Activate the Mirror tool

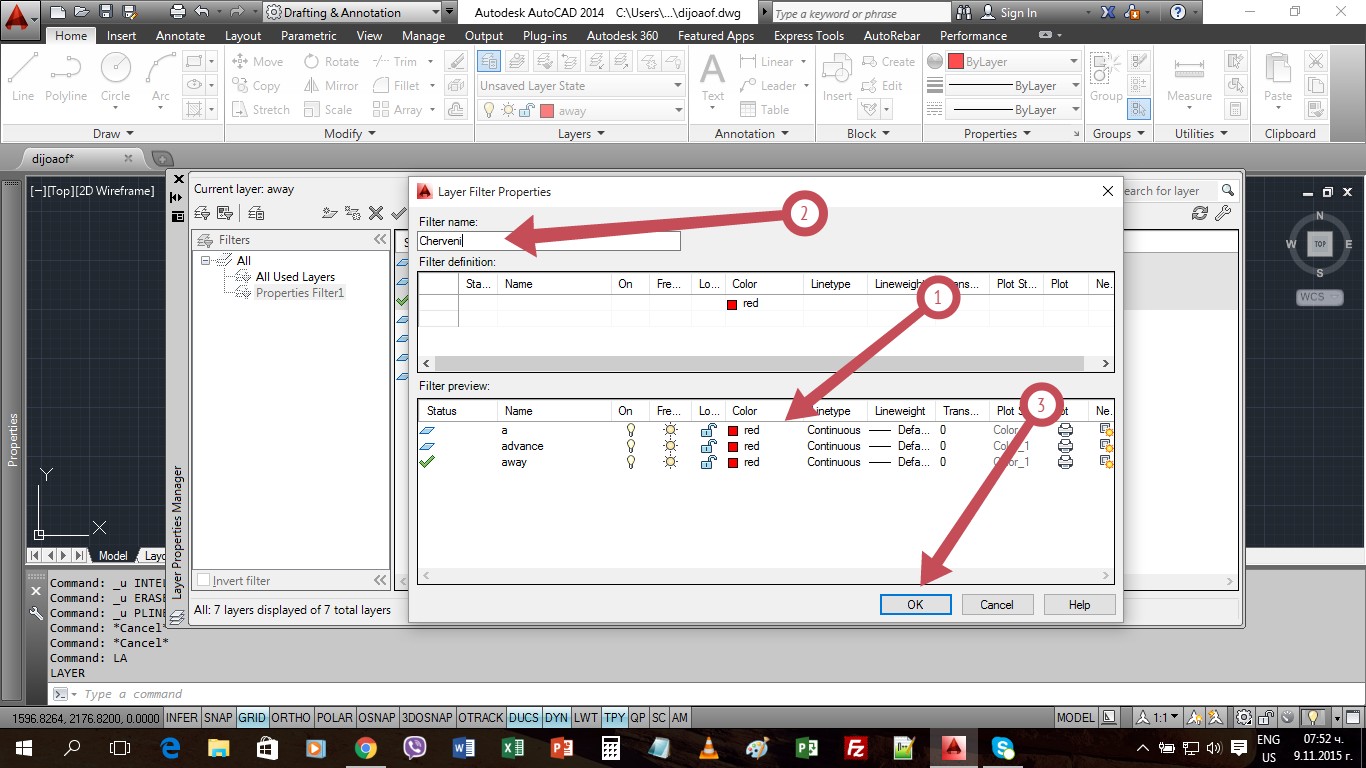(331, 86)
